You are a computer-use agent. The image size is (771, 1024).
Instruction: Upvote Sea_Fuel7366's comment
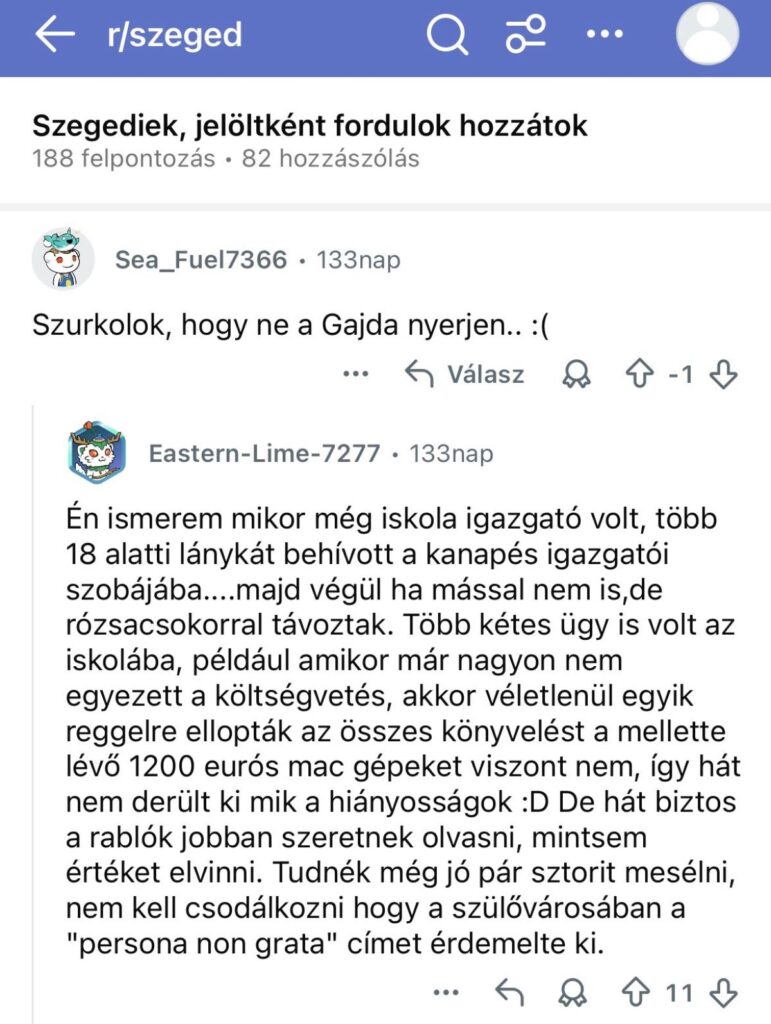[x=637, y=374]
